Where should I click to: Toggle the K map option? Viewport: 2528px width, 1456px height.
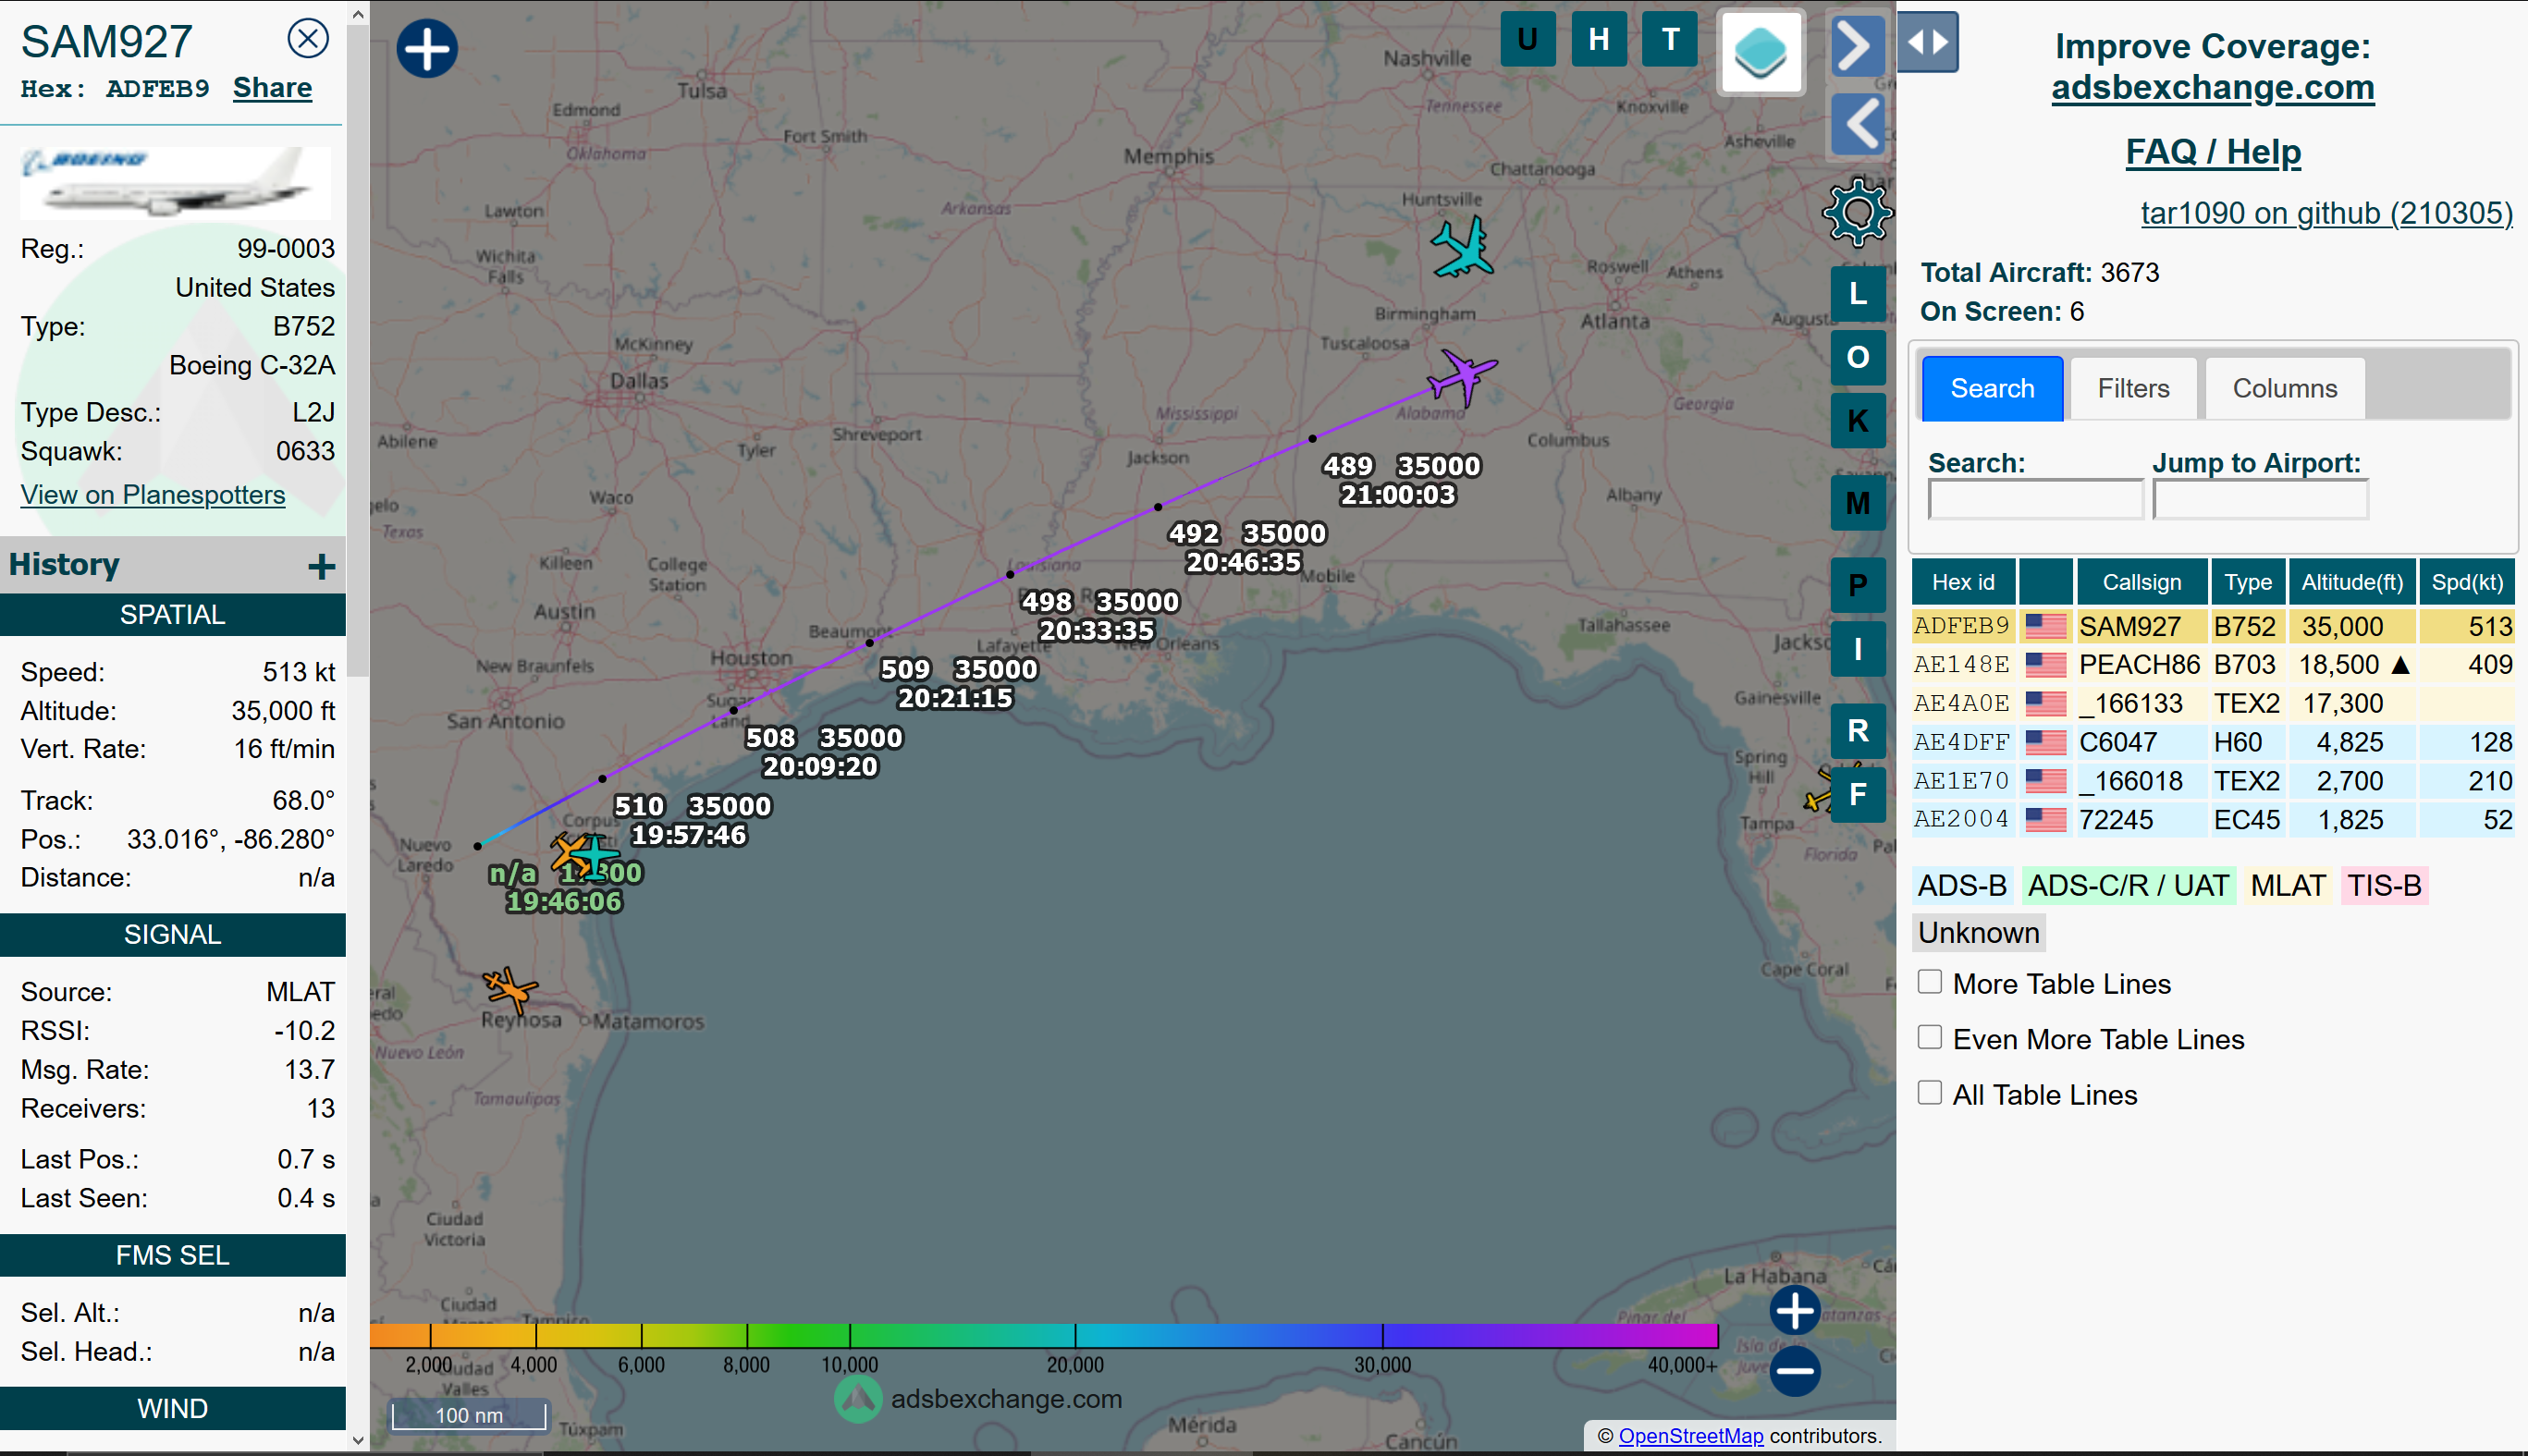click(x=1858, y=421)
